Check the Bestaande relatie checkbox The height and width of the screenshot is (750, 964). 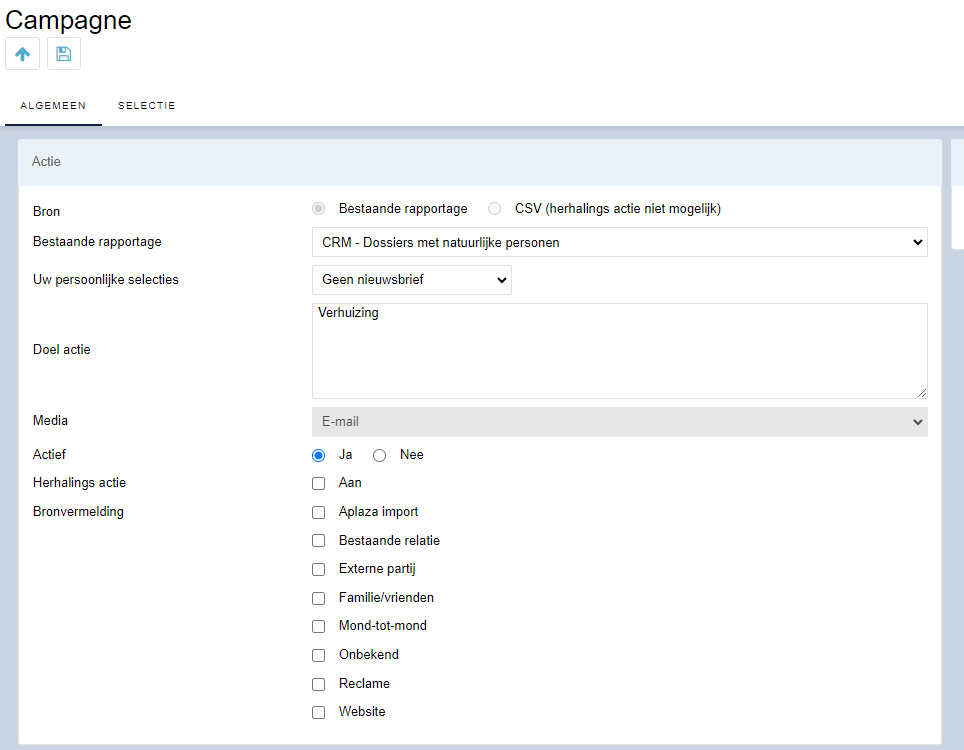click(318, 541)
